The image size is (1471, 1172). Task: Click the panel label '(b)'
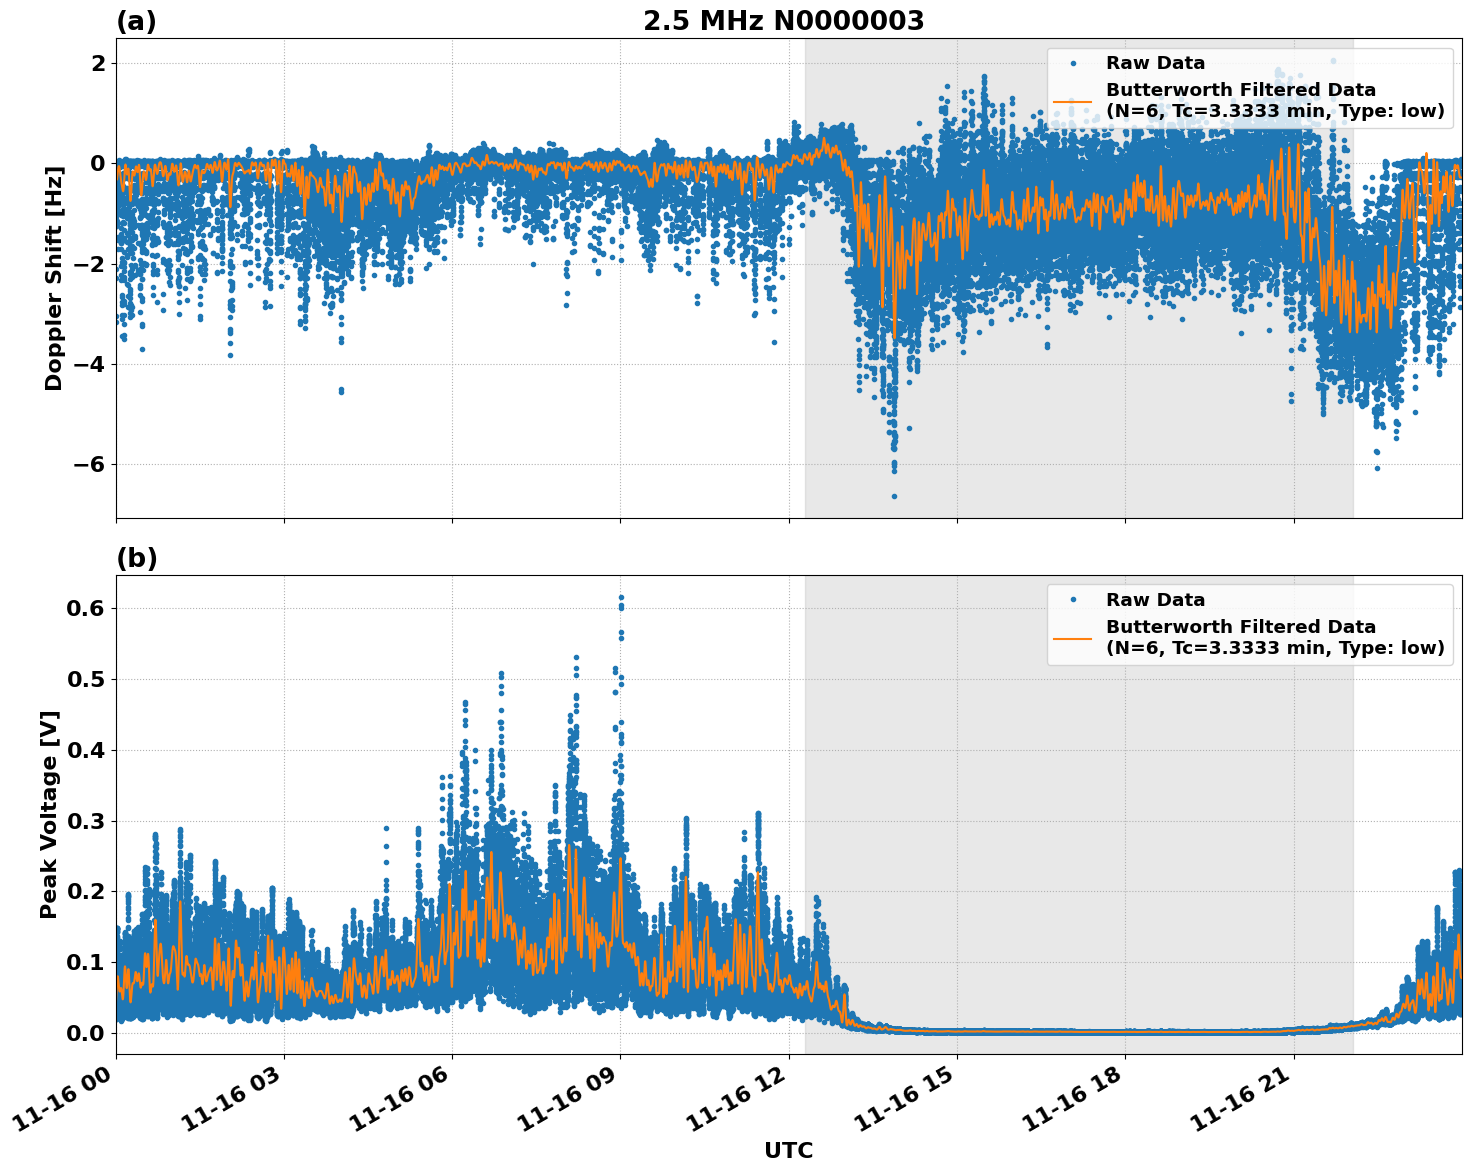[x=136, y=556]
